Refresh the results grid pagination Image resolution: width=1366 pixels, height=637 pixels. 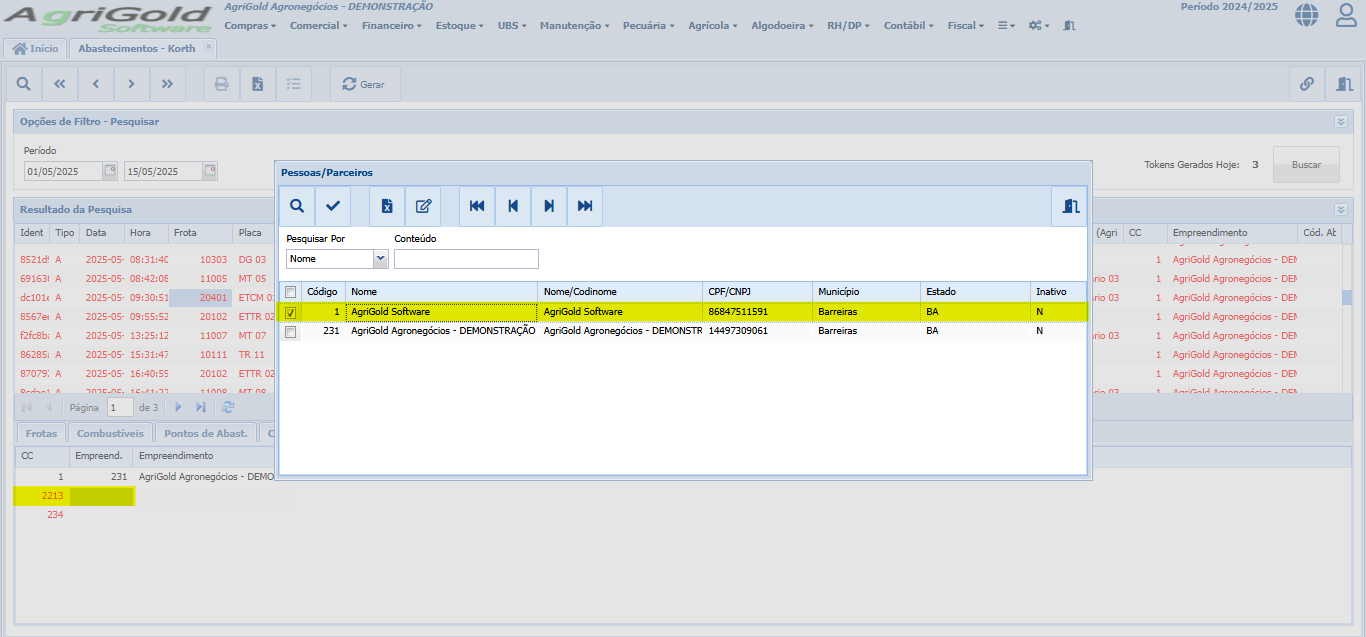228,407
